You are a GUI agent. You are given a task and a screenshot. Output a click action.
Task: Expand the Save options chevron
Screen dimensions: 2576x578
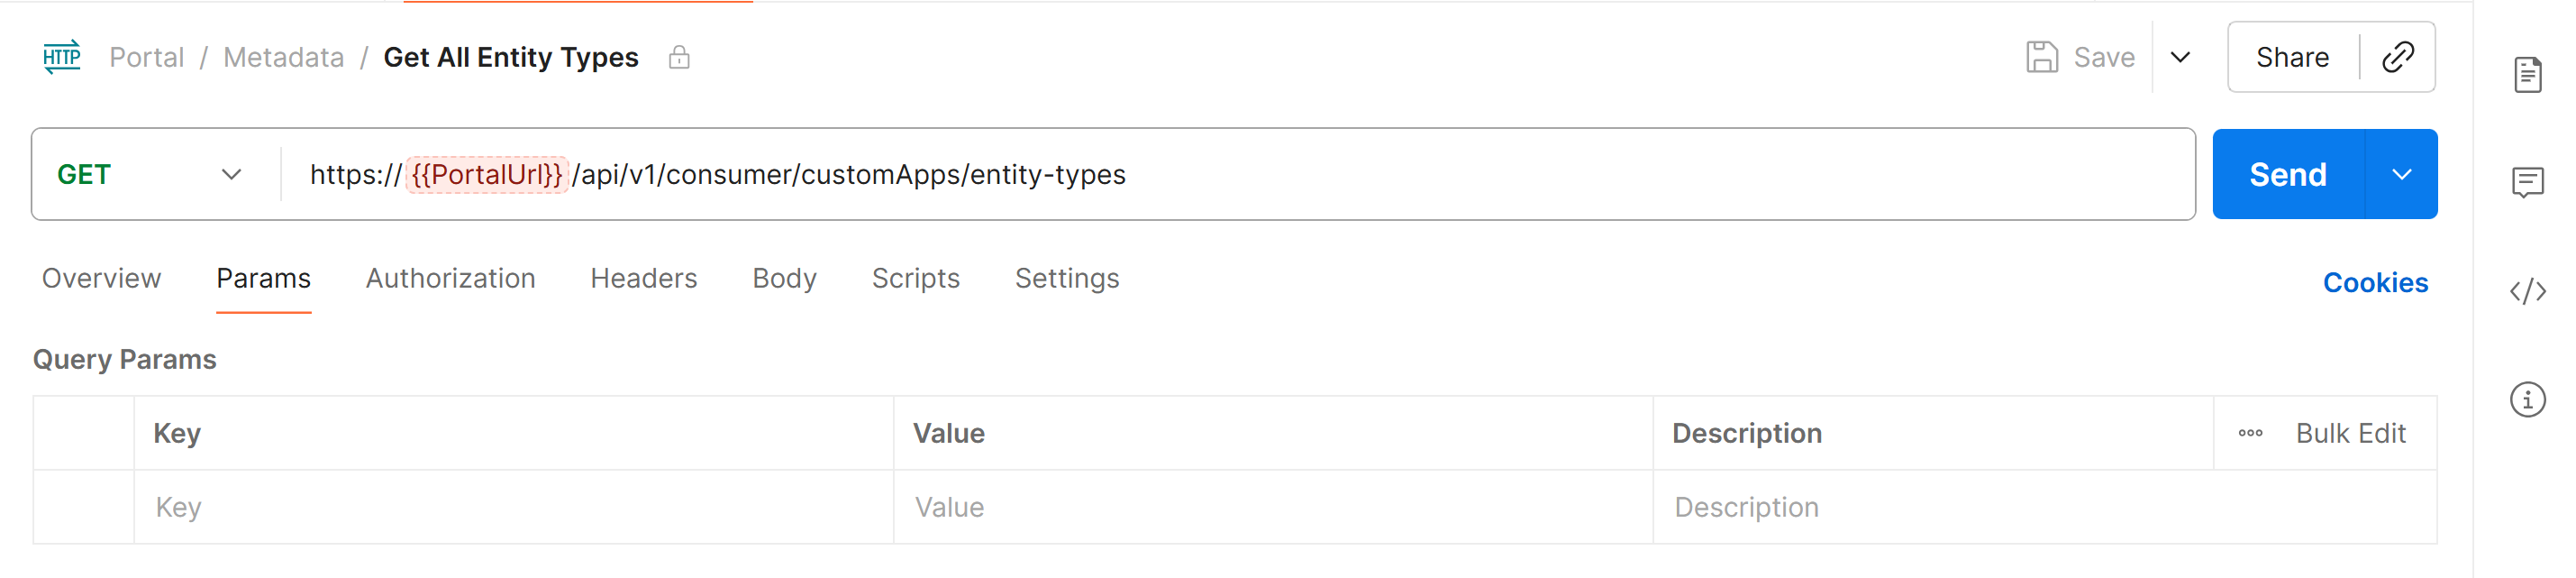tap(2180, 58)
